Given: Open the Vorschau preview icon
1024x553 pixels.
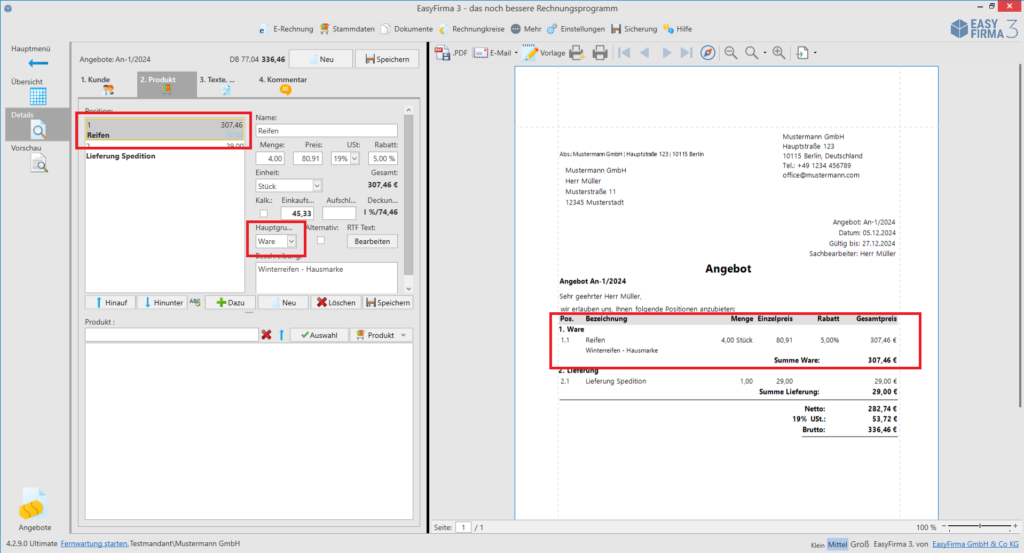Looking at the screenshot, I should pos(39,163).
